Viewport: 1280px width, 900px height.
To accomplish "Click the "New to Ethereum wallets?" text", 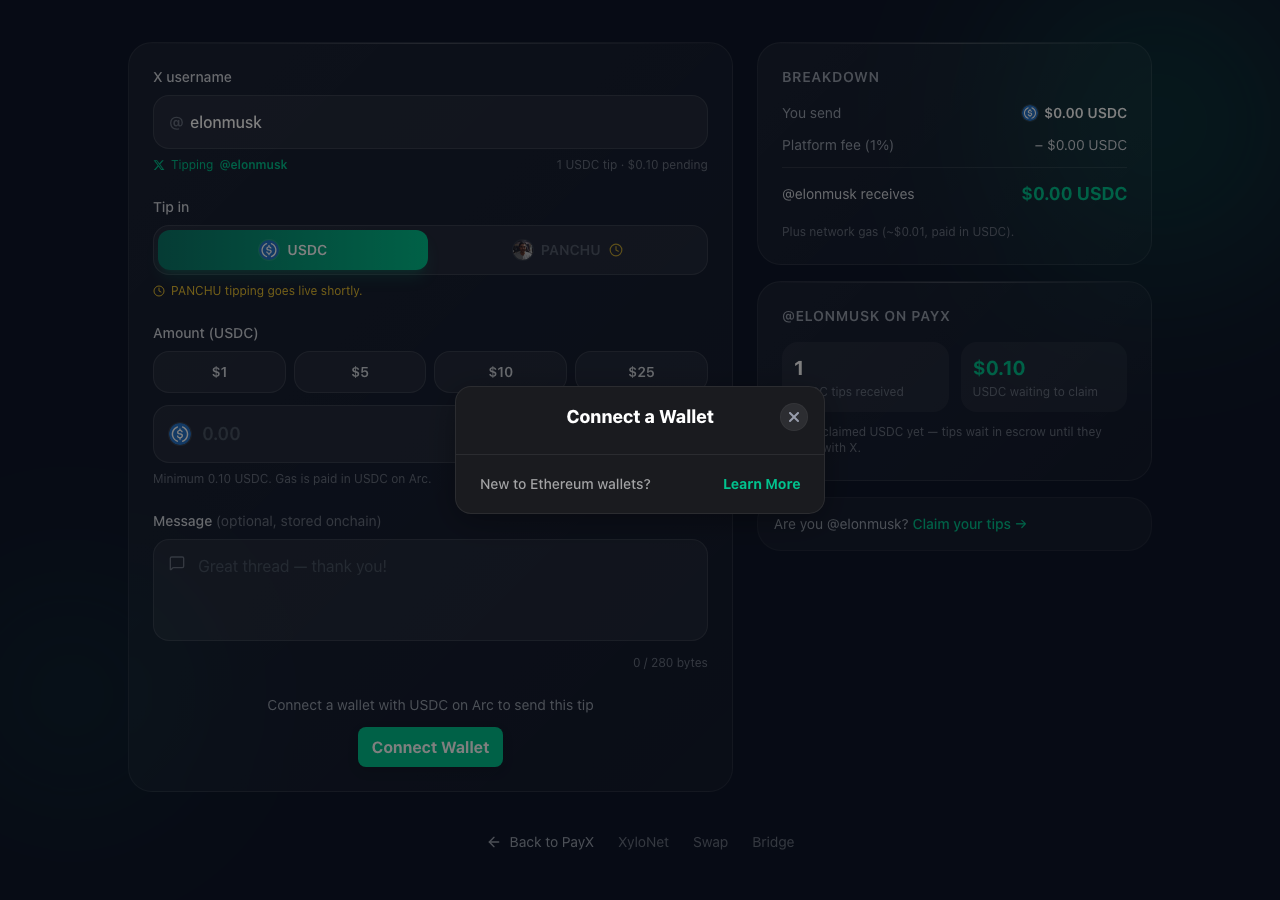I will point(565,484).
